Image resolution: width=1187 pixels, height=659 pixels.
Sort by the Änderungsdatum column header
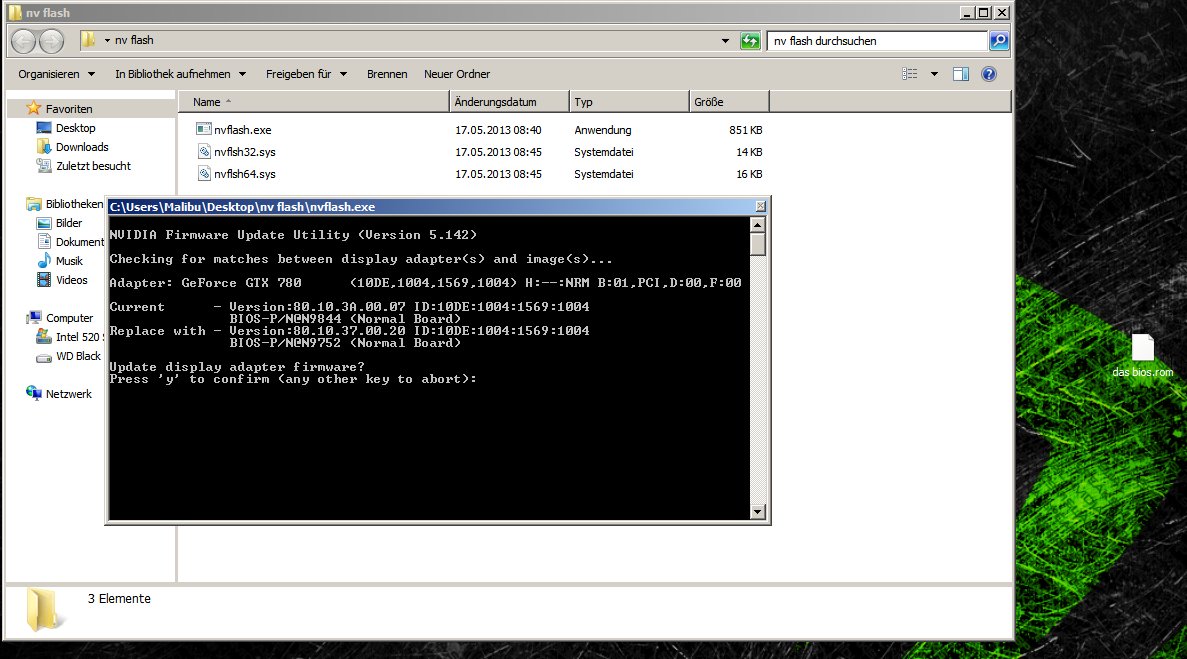pos(509,102)
